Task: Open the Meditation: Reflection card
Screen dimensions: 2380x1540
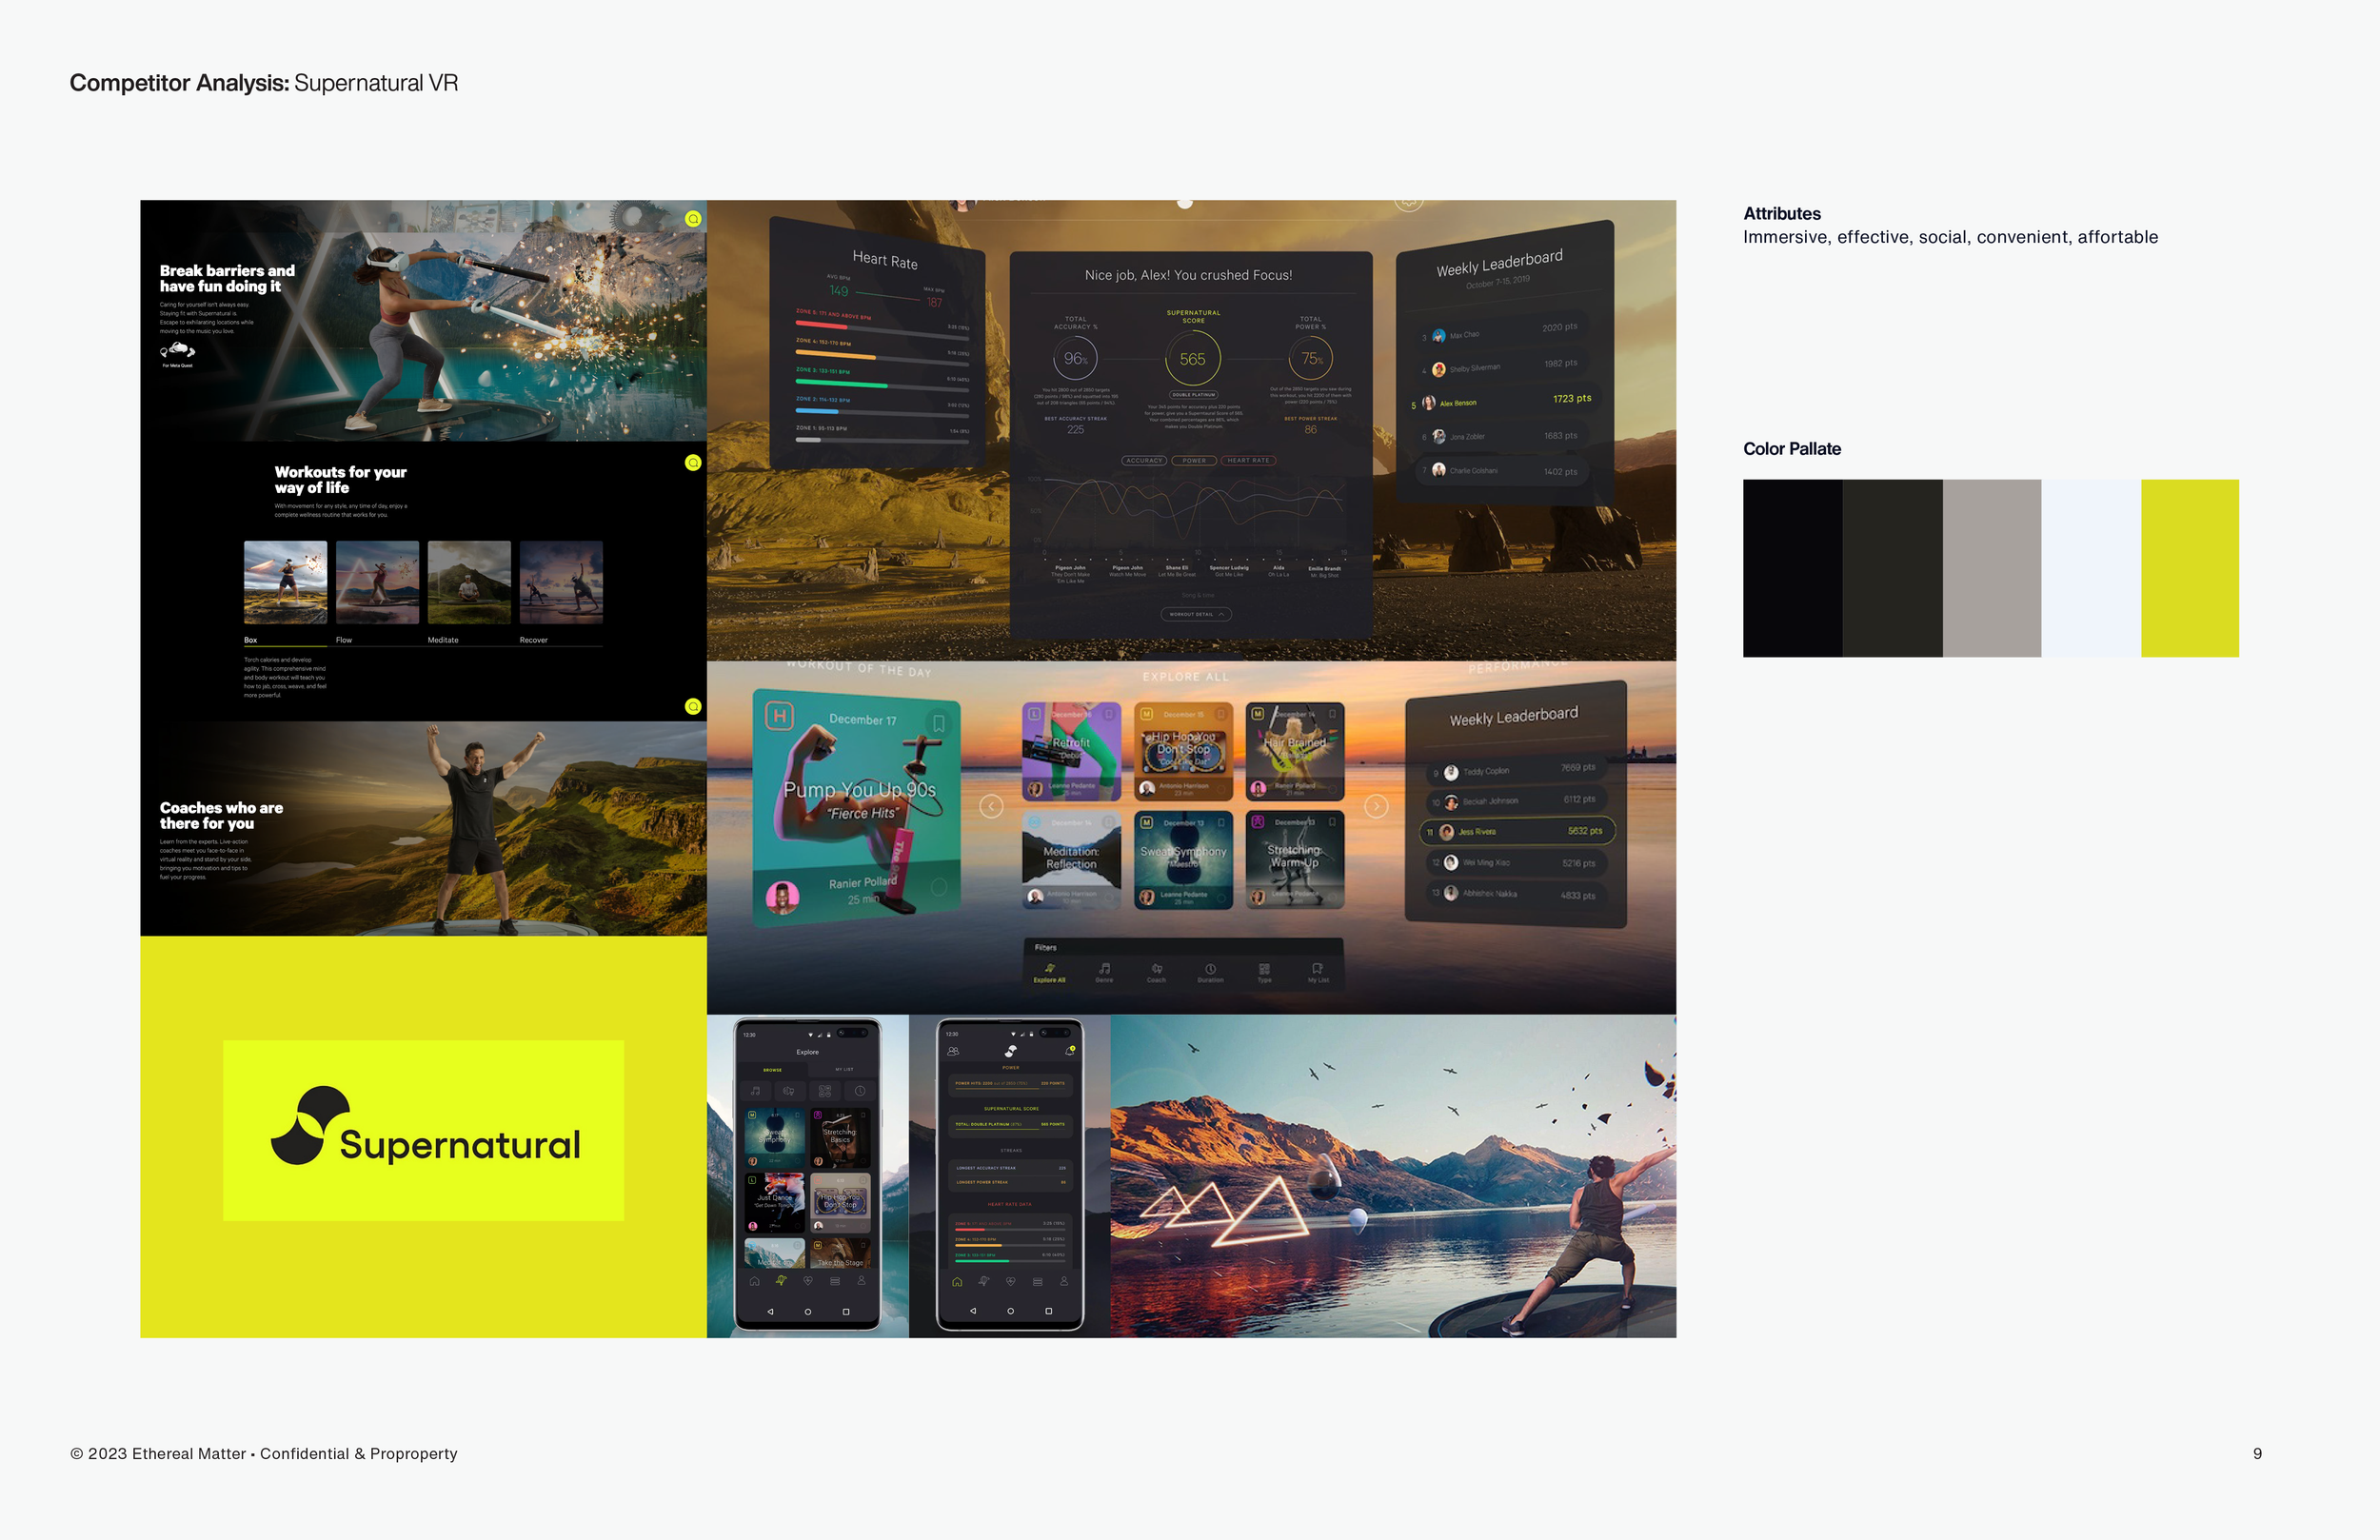Action: [1071, 860]
